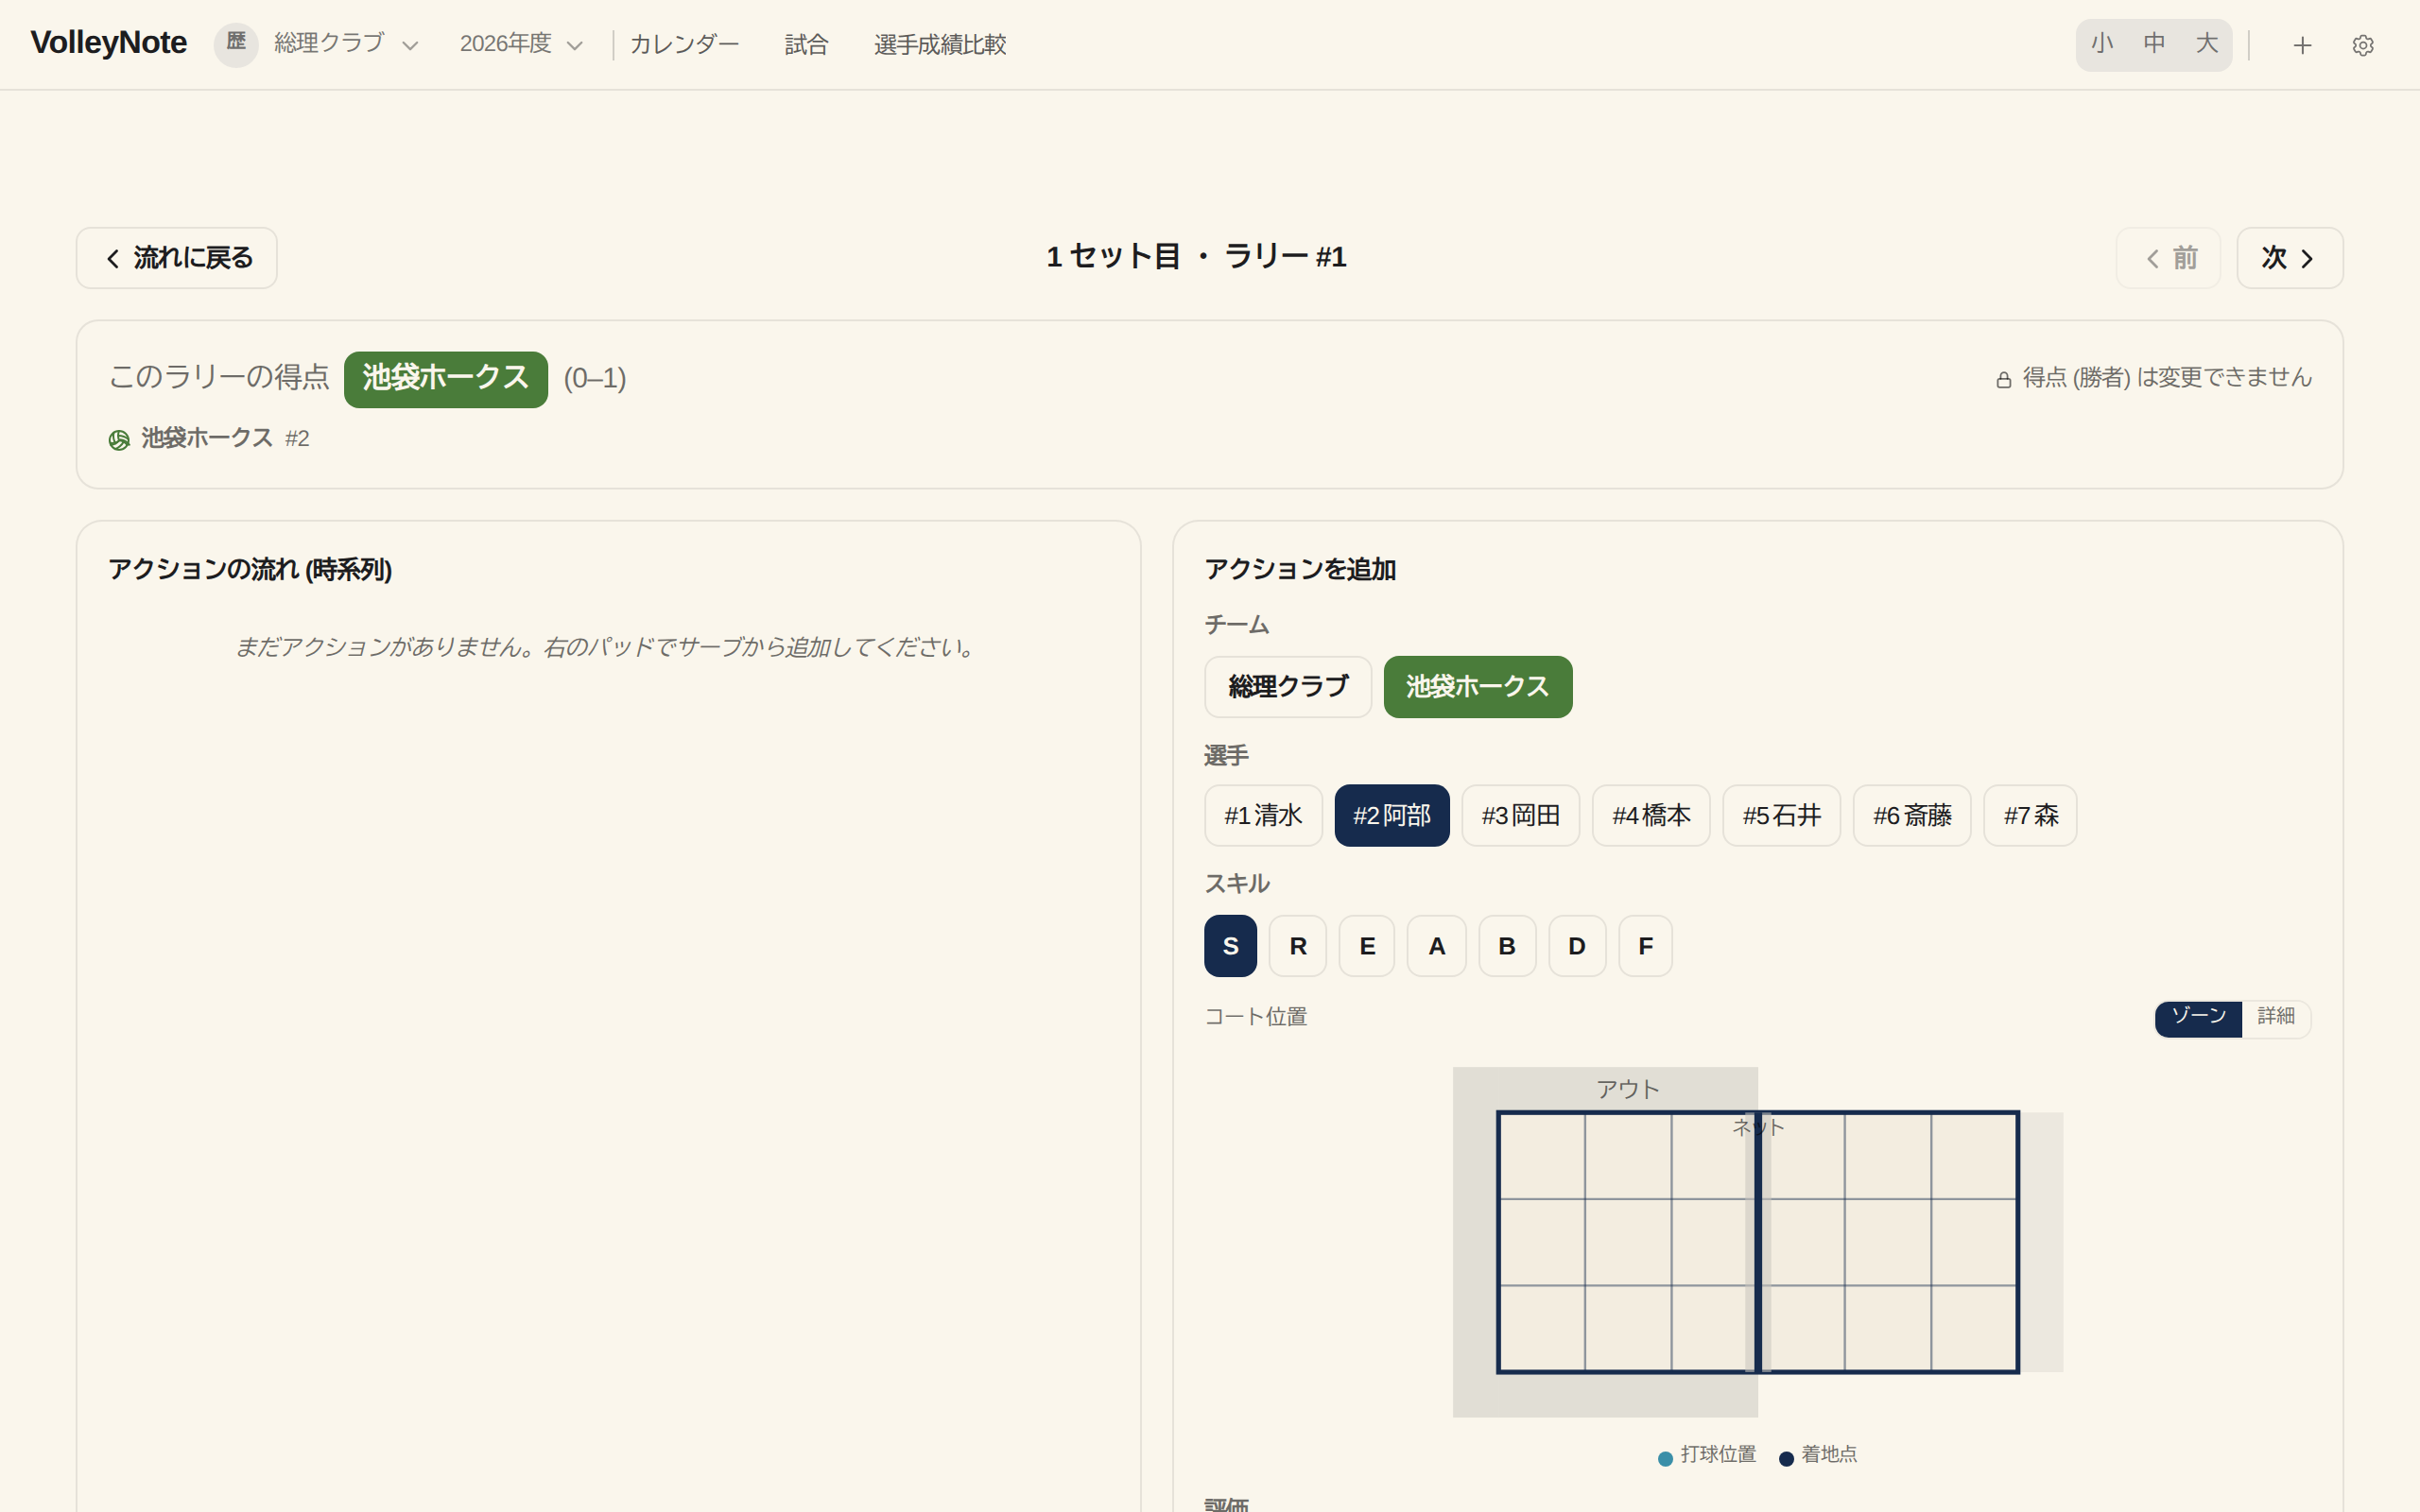Viewport: 2420px width, 1512px height.
Task: Click the 流れに戻る back button
Action: pos(177,258)
